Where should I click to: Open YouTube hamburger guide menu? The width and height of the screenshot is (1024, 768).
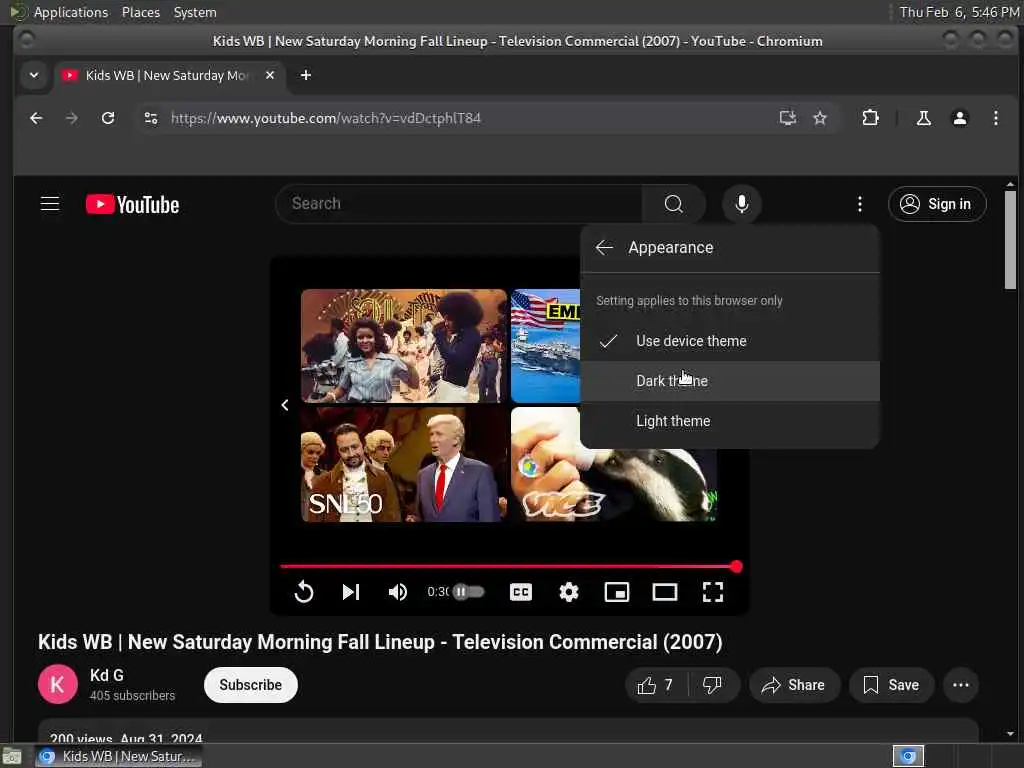[x=50, y=204]
